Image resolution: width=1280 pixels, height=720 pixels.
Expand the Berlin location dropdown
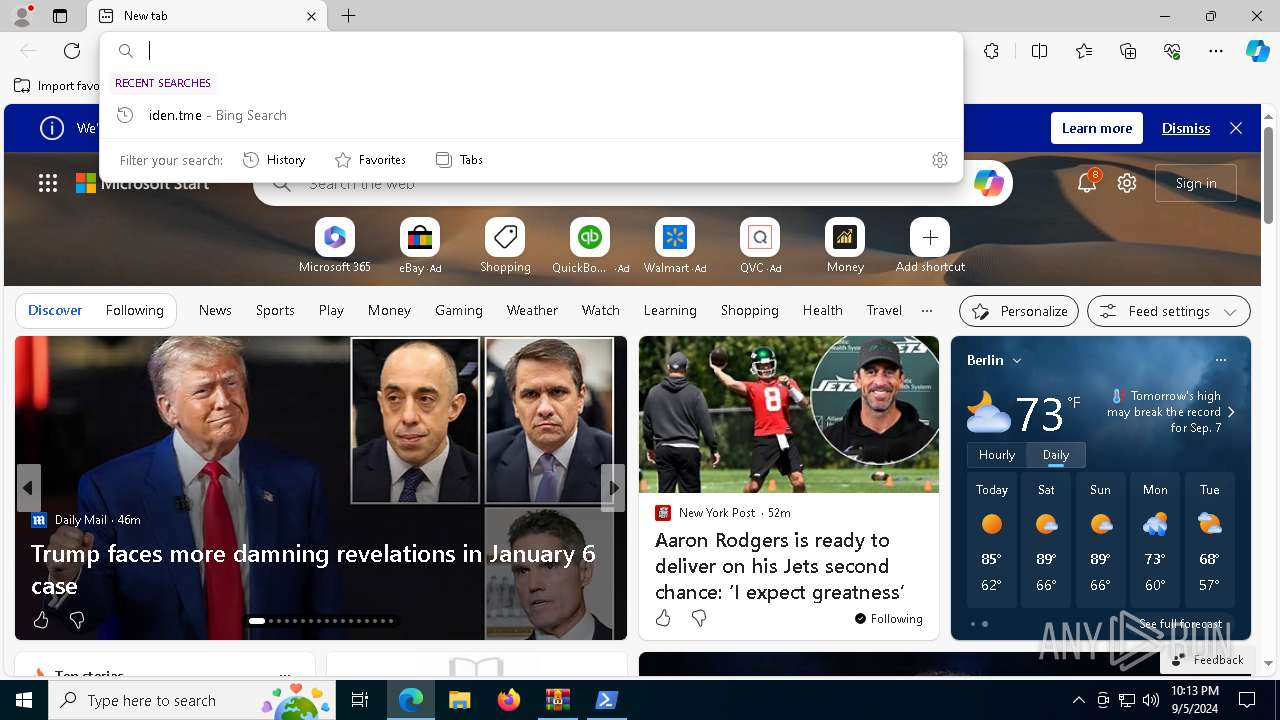1017,360
